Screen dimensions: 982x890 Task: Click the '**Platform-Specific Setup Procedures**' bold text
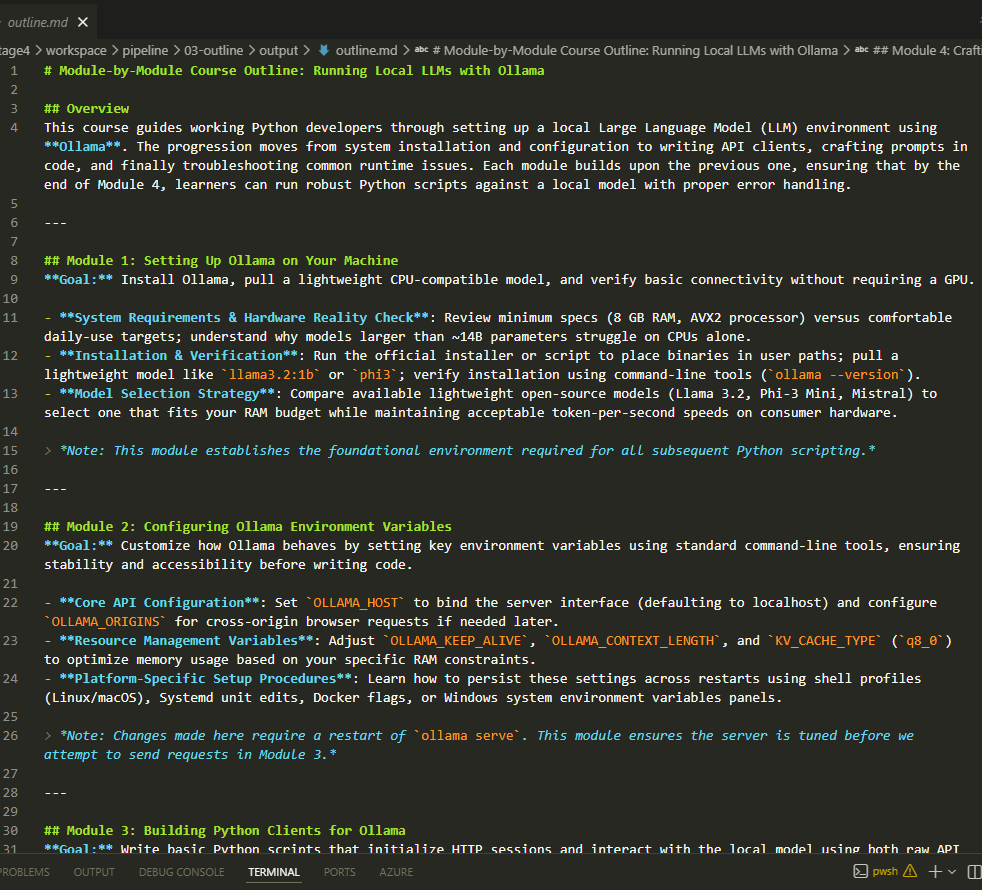click(x=206, y=678)
